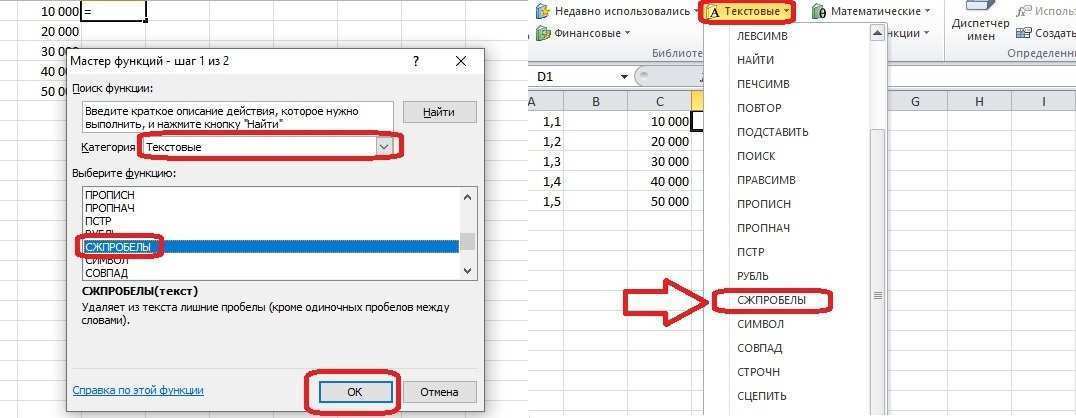Image resolution: width=1076 pixels, height=418 pixels.
Task: Open the Категория combo box showing Текстовые
Action: coord(268,147)
